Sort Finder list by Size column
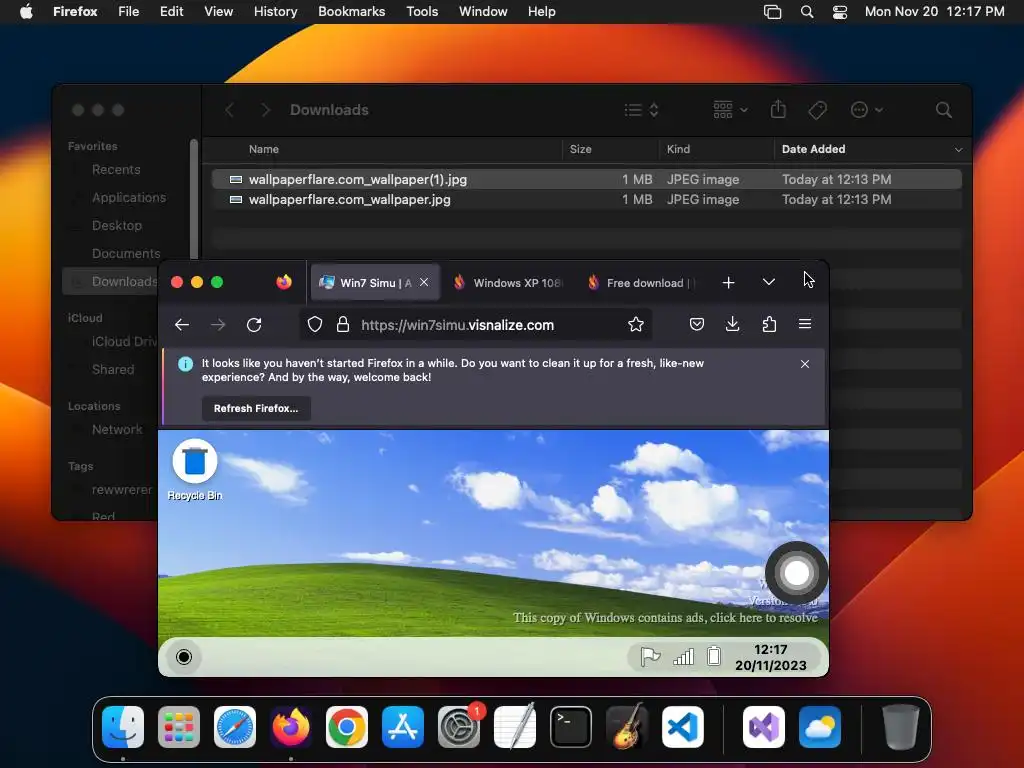 click(x=581, y=149)
